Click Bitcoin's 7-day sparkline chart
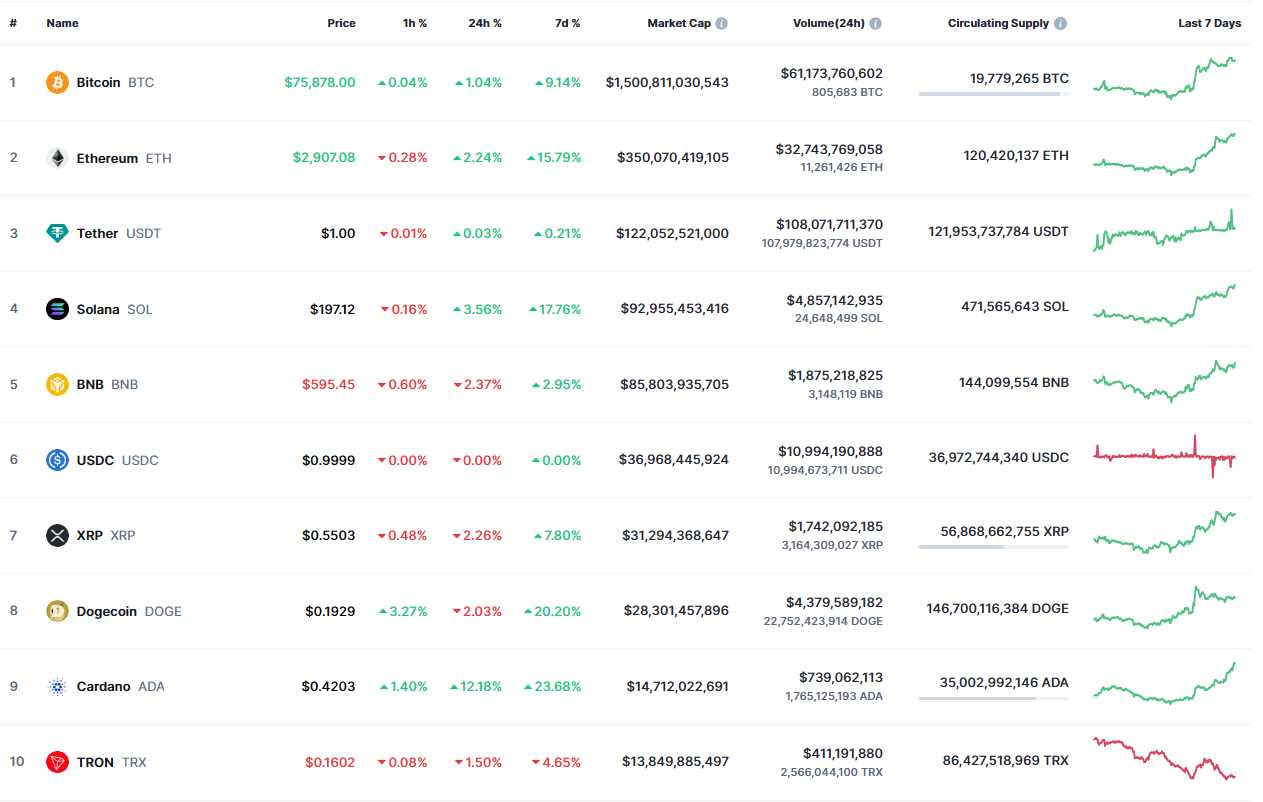This screenshot has height=802, width=1263. point(1164,78)
